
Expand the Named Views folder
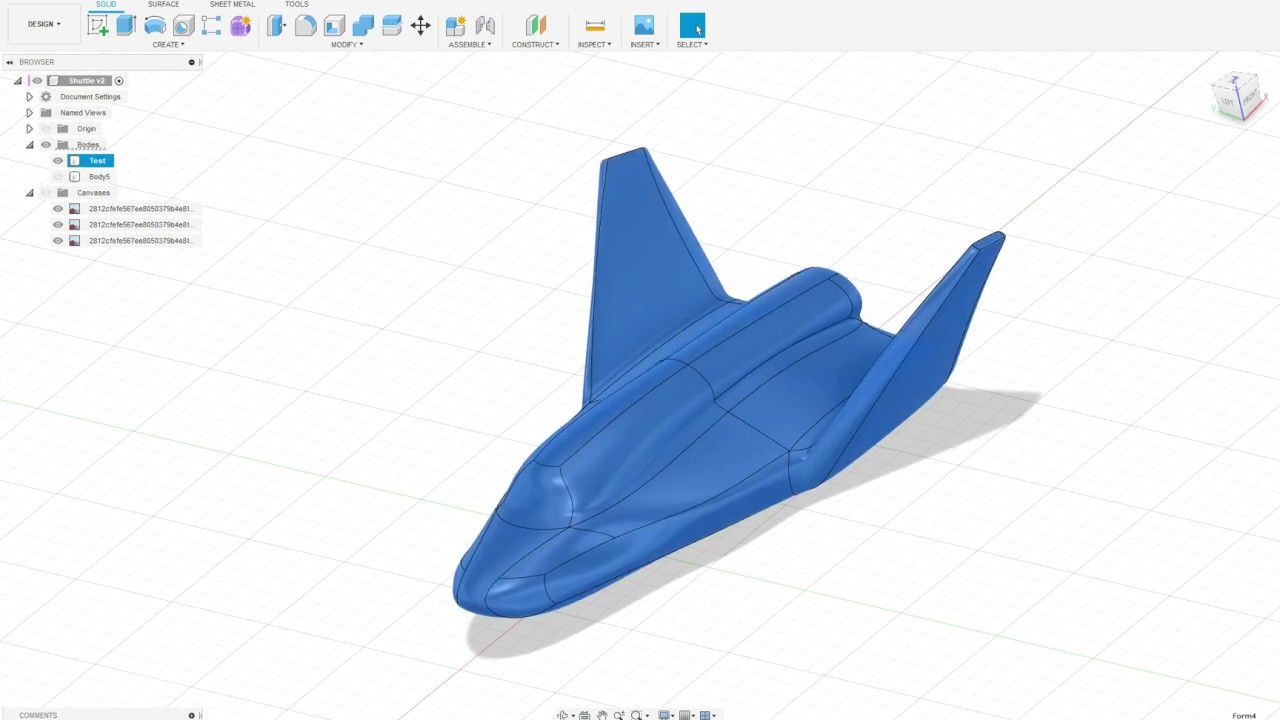pyautogui.click(x=29, y=113)
